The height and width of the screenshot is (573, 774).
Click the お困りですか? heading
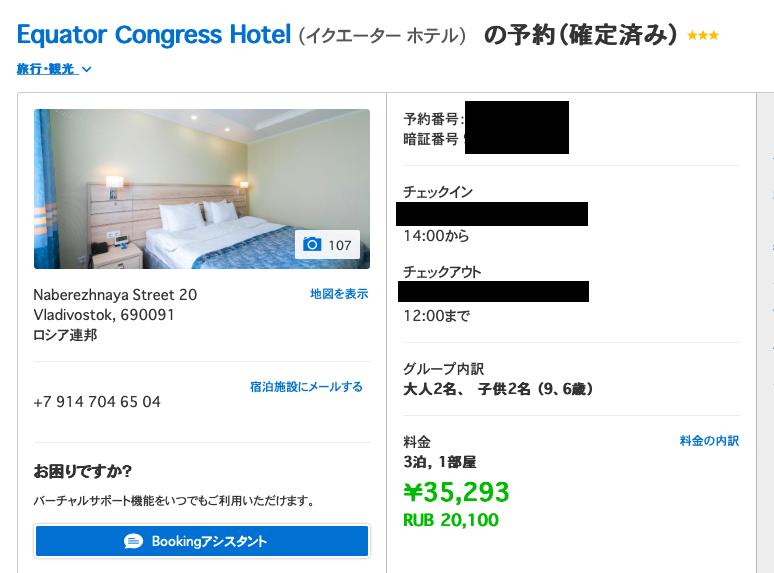(83, 470)
